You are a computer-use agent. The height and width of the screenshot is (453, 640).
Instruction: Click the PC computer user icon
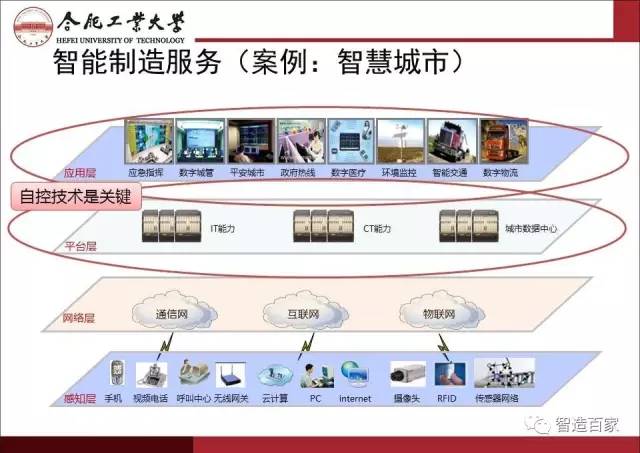pos(314,375)
